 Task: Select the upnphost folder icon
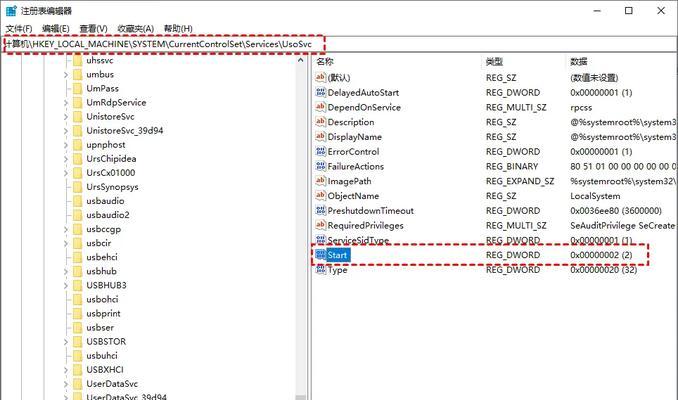tap(78, 144)
